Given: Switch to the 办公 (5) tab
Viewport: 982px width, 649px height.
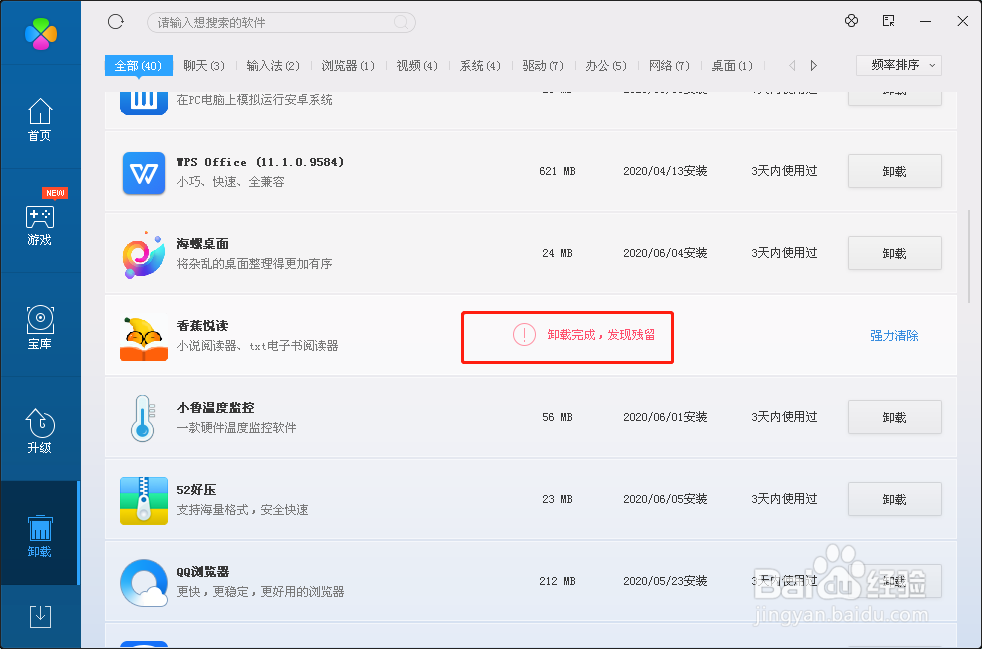Looking at the screenshot, I should click(x=606, y=66).
